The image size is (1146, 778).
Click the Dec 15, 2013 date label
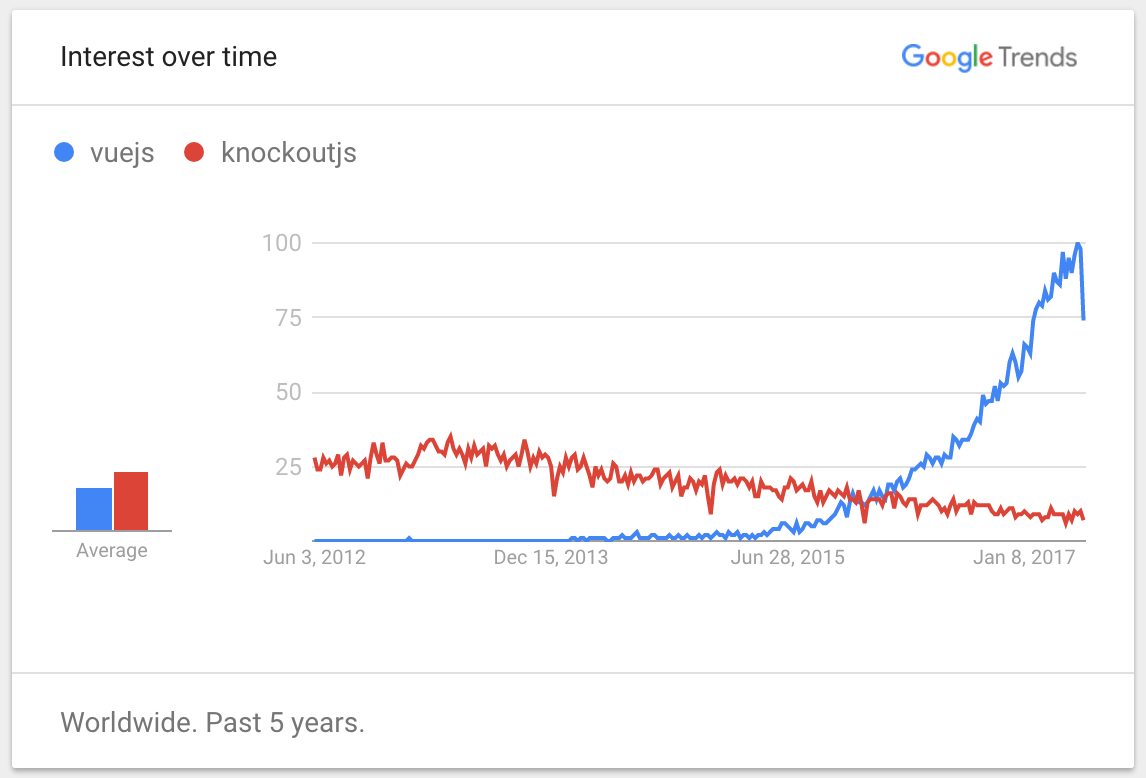pos(550,558)
